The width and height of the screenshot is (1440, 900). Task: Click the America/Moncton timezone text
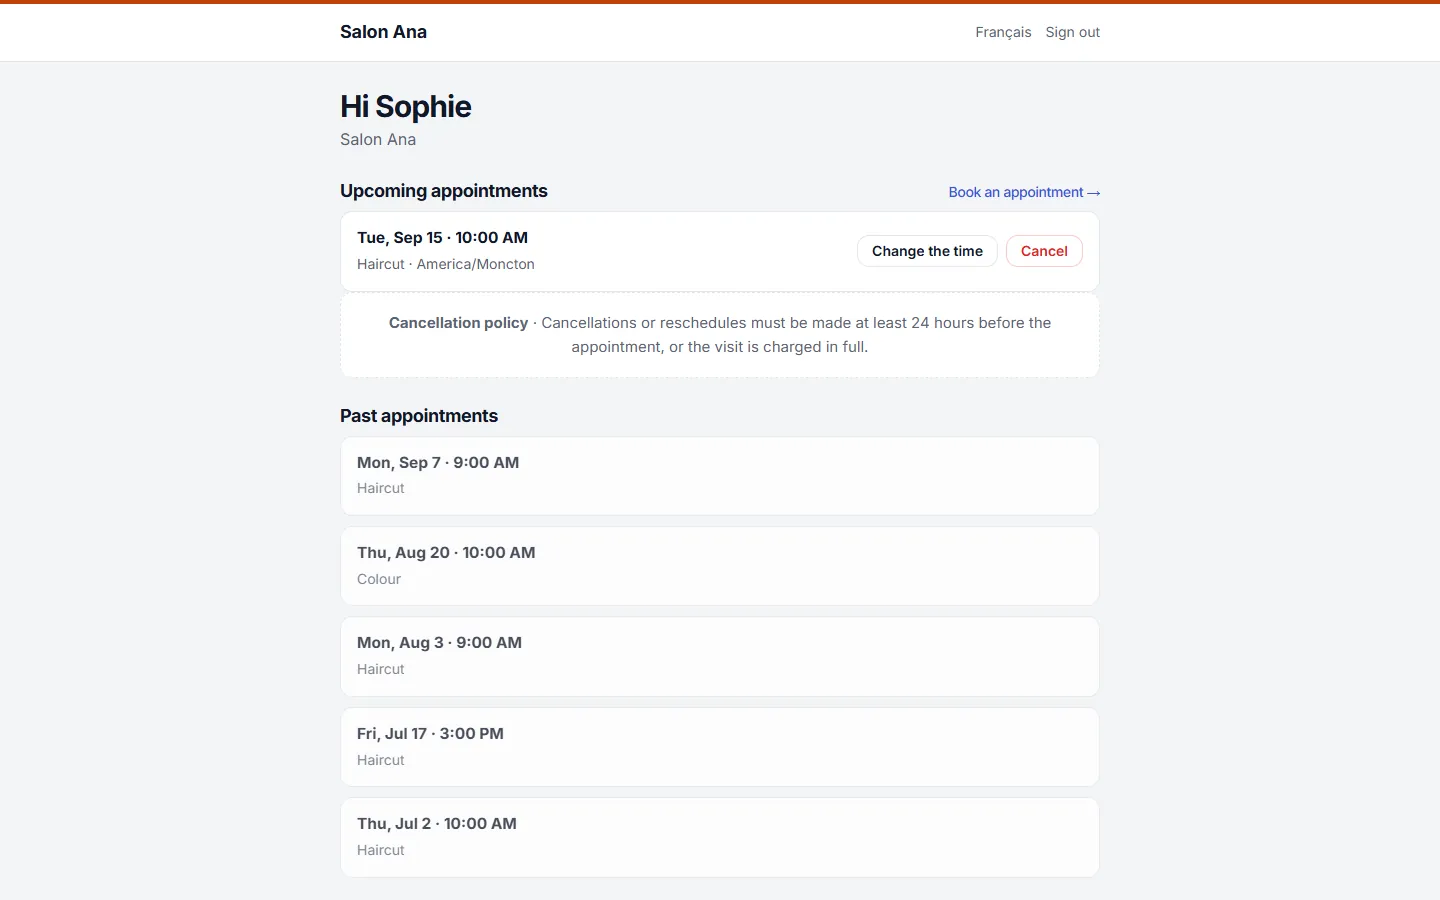pyautogui.click(x=475, y=264)
